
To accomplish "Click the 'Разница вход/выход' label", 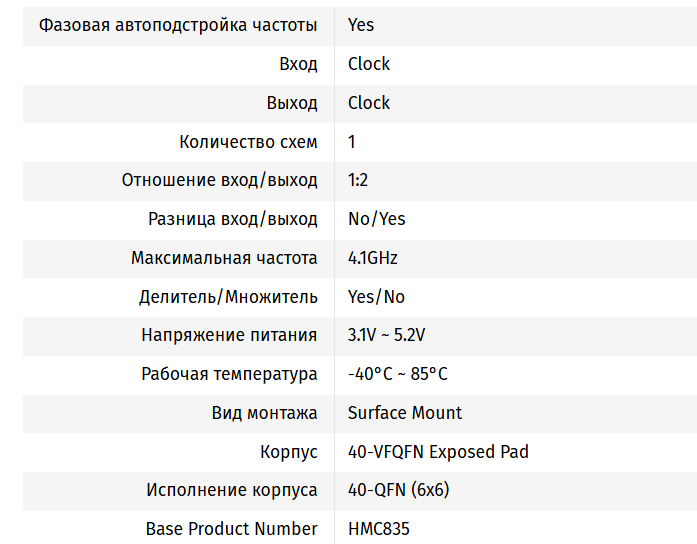I will click(232, 219).
